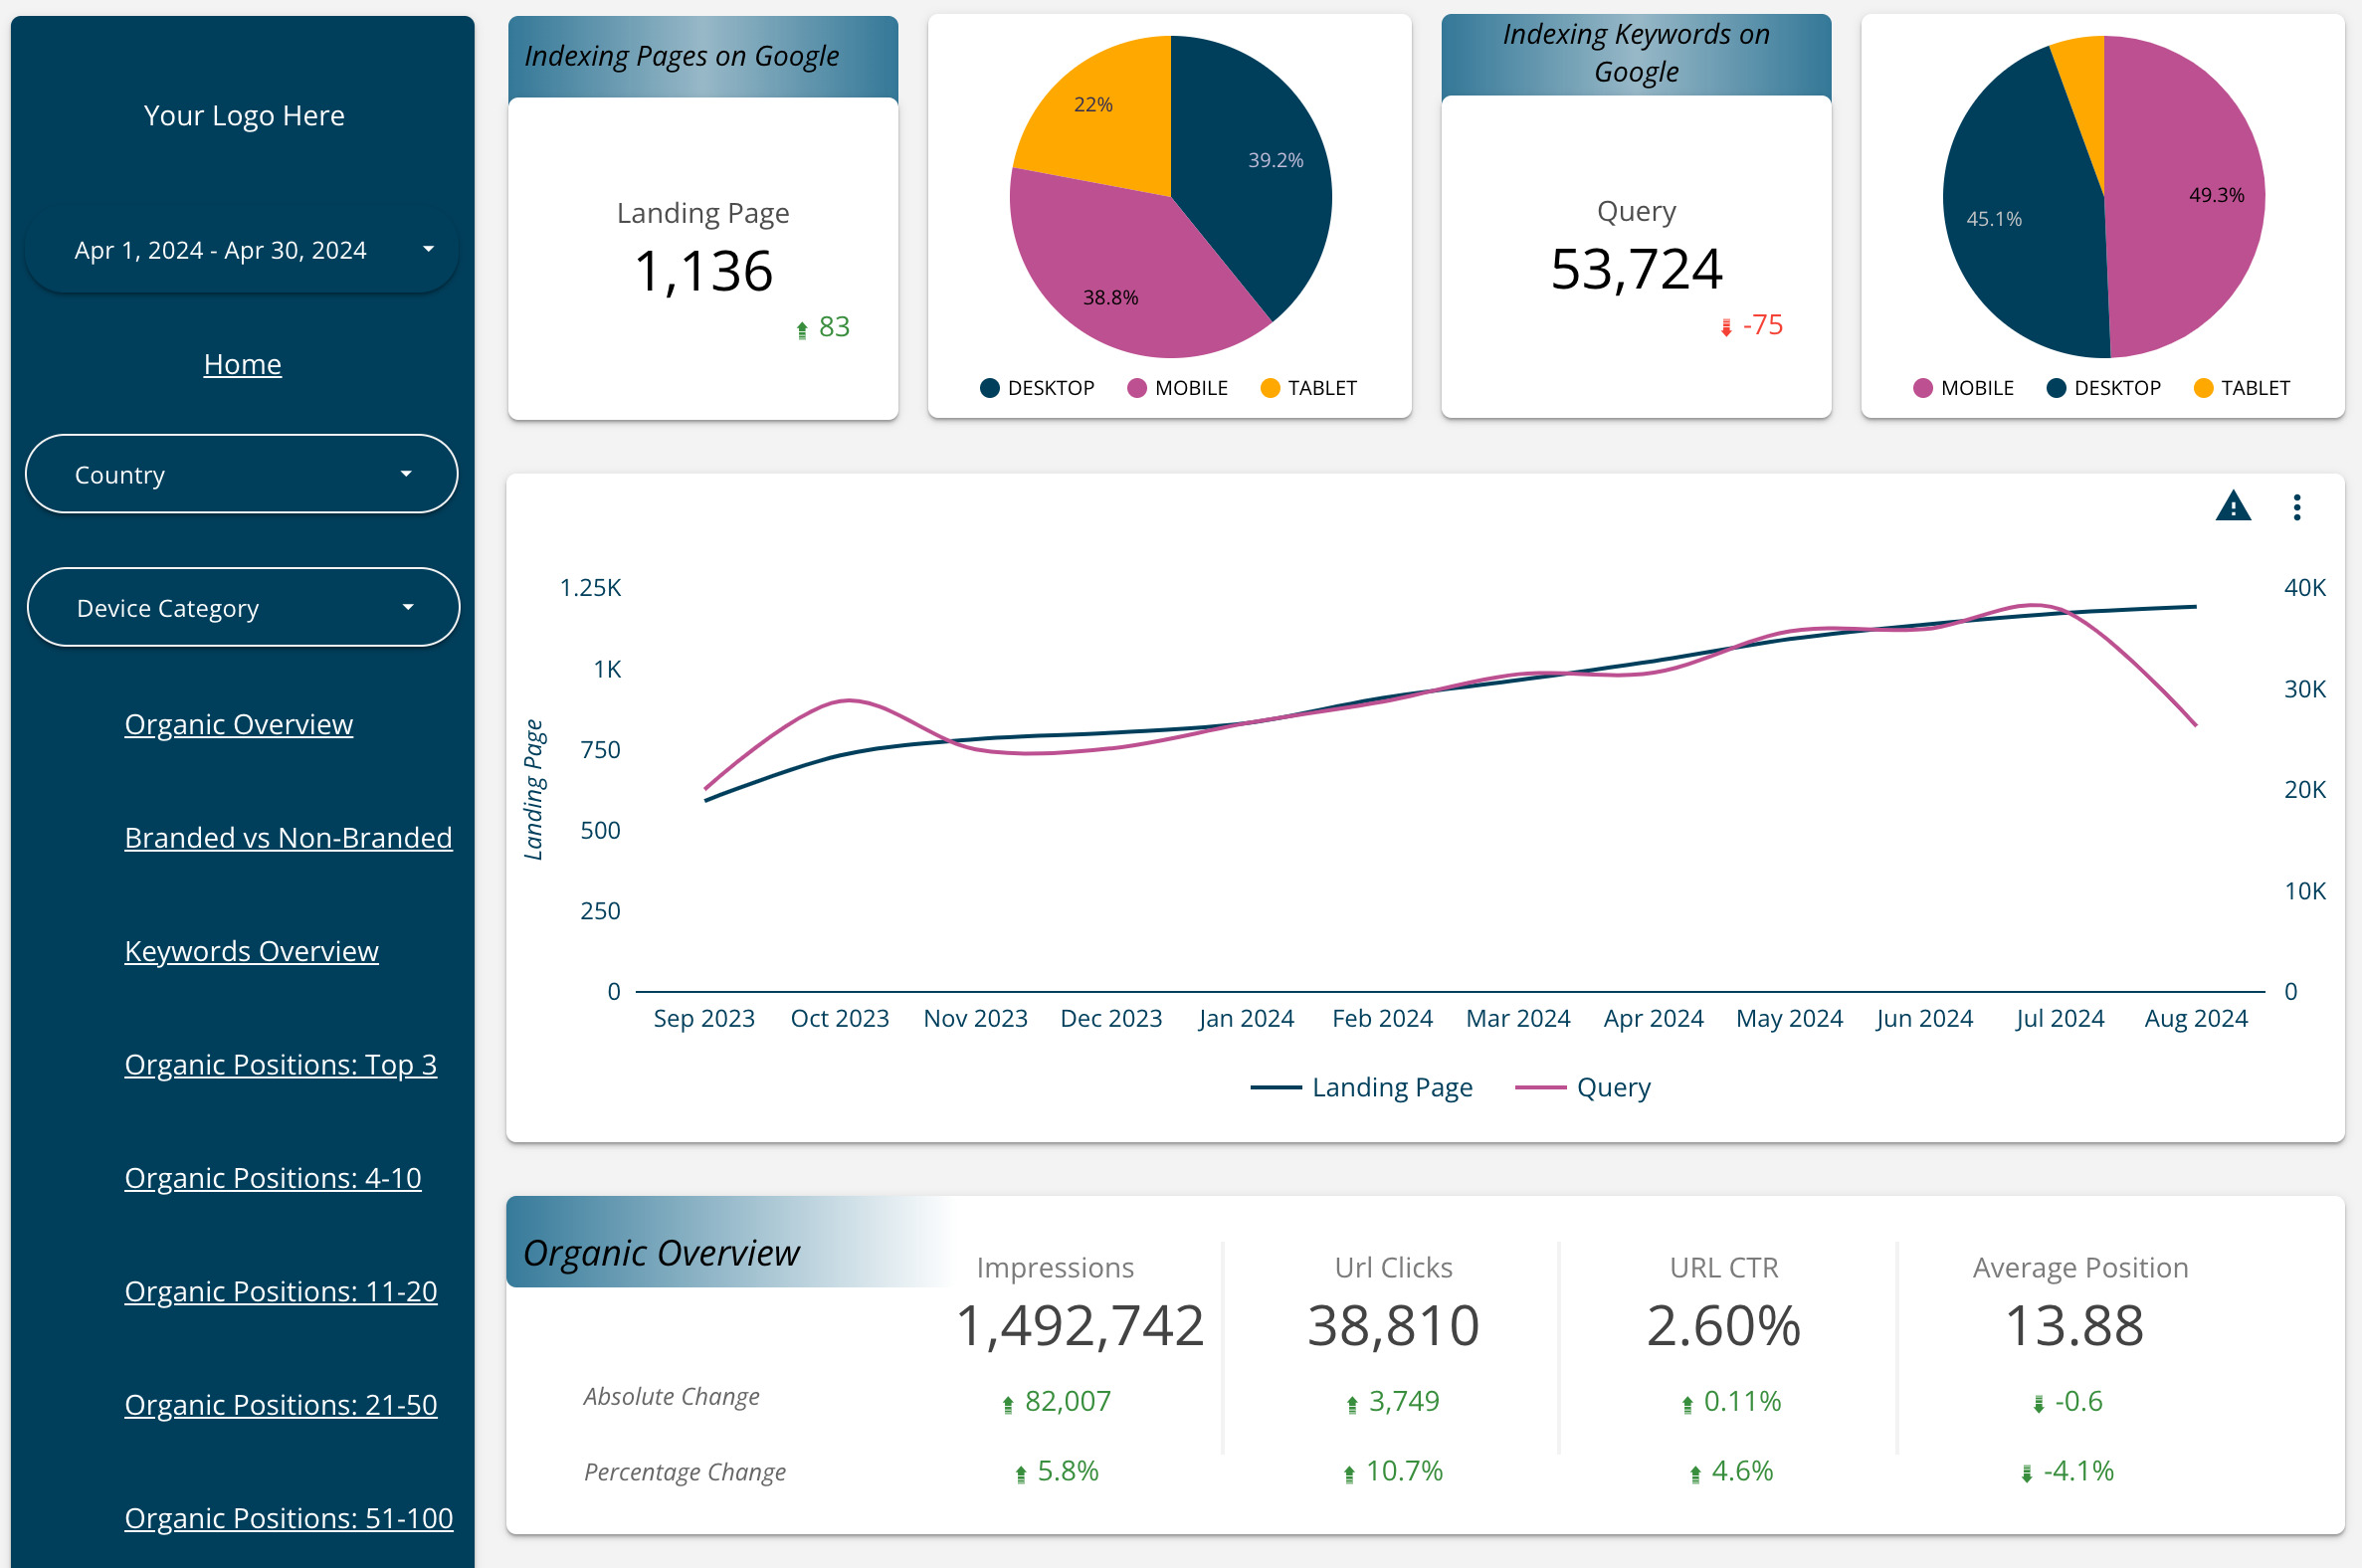Click the Query red down arrow indicator
This screenshot has height=1568, width=2362.
1725,327
